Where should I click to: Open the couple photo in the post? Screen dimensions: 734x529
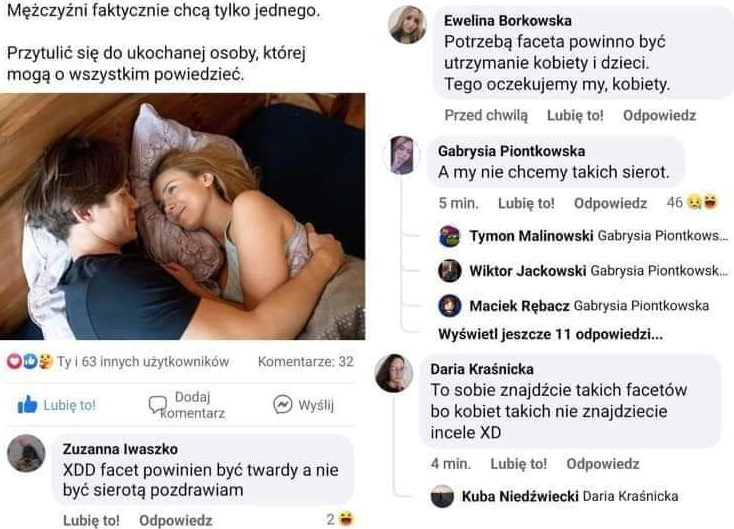click(182, 215)
